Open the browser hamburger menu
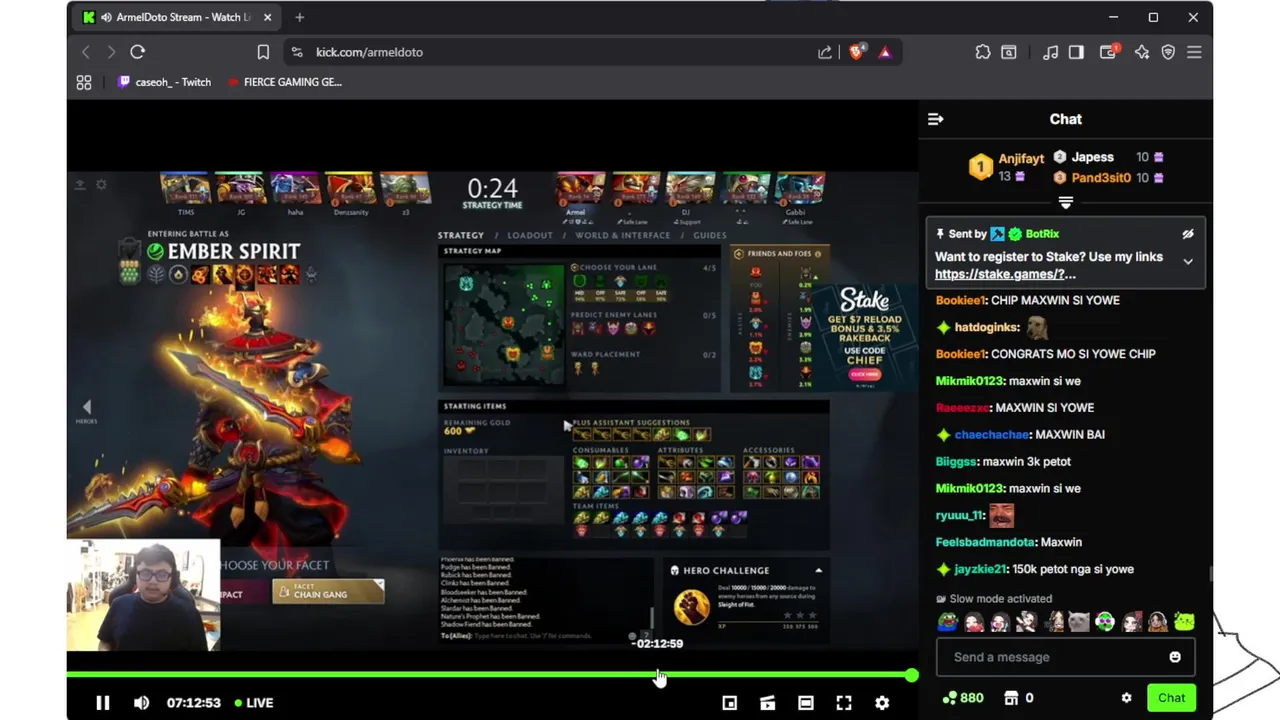This screenshot has height=720, width=1280. tap(1194, 52)
